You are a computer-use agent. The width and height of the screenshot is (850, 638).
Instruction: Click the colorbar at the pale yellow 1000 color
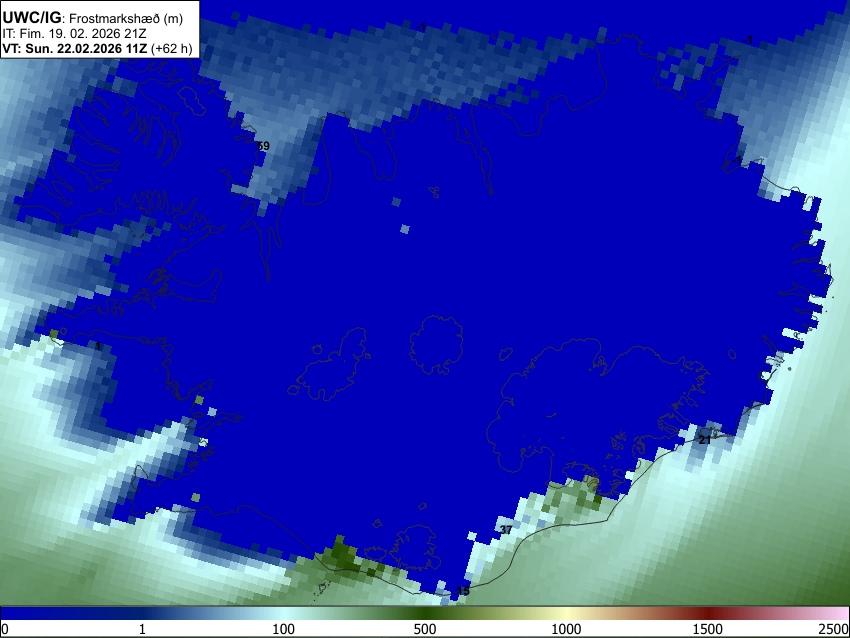[x=566, y=613]
